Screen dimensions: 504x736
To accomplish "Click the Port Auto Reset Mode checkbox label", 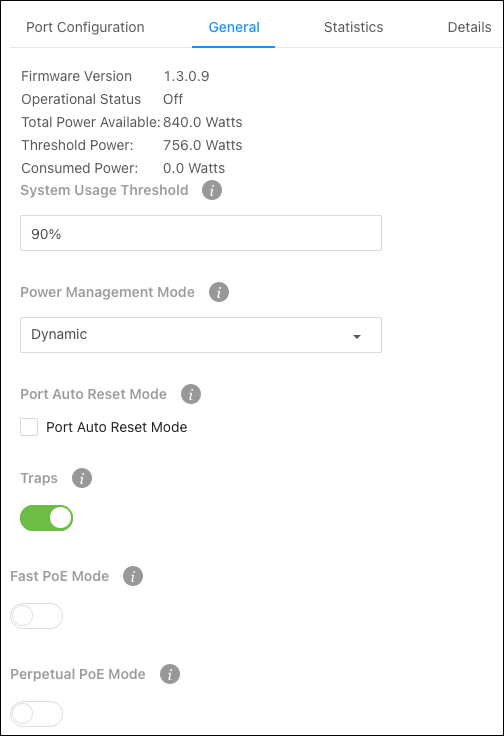I will pyautogui.click(x=116, y=427).
